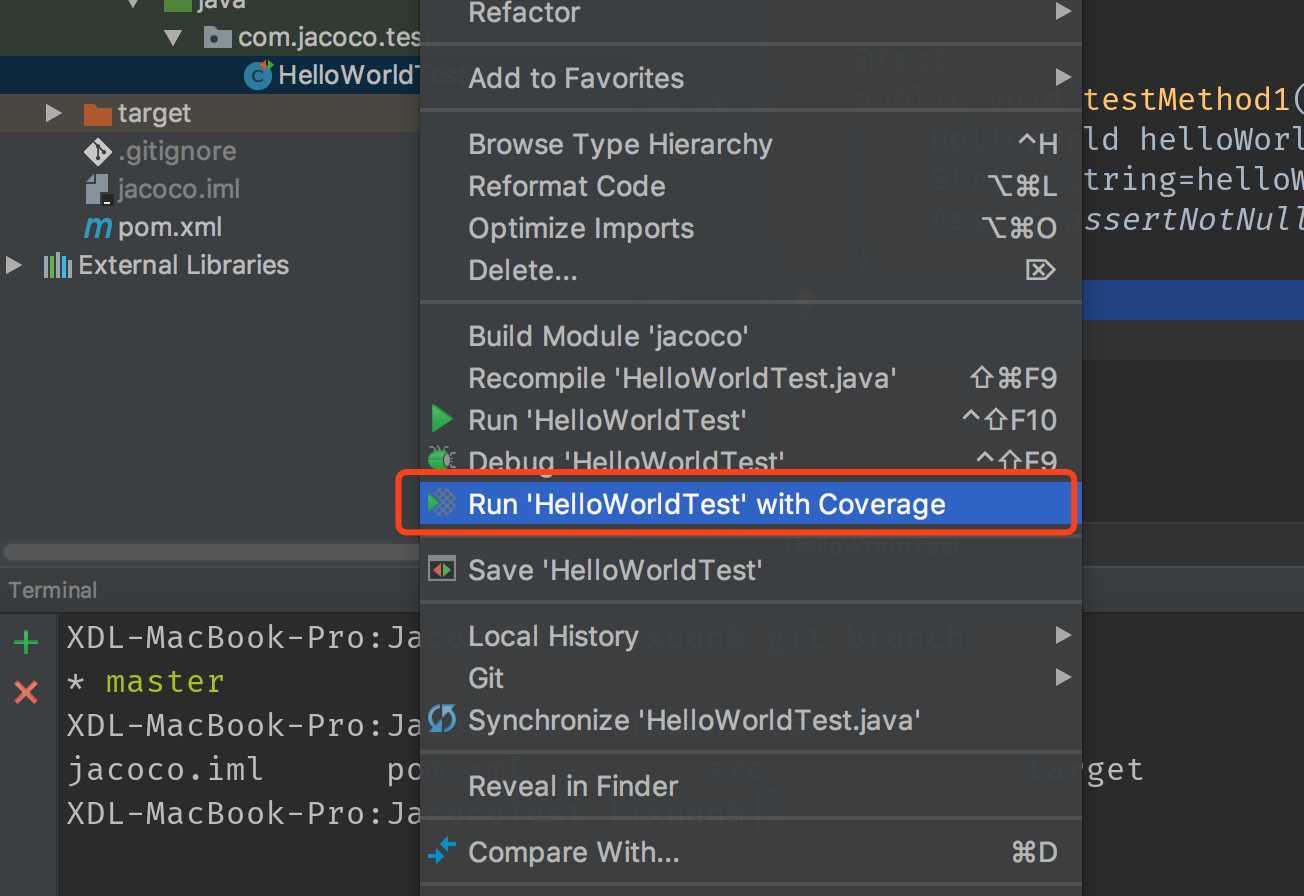
Task: Click the coverage run icon
Action: point(441,503)
